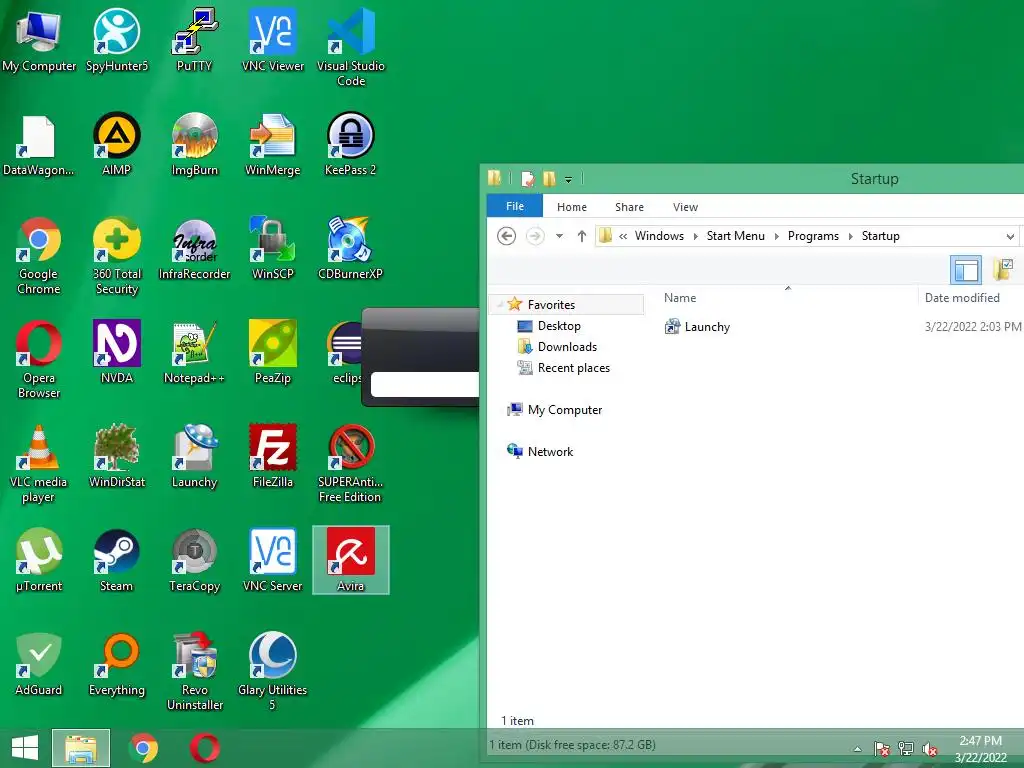Open Quick Access Toolbar customize dropdown

568,179
